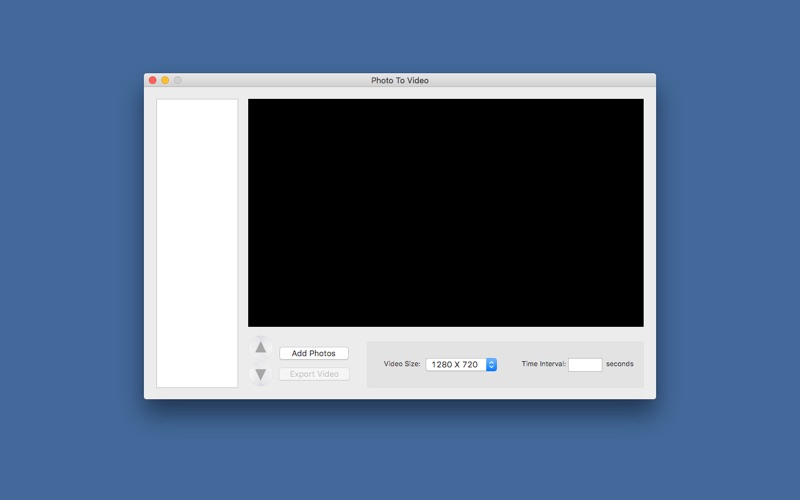Screen dimensions: 800x500
Task: Click the empty photo list panel
Action: pos(197,243)
